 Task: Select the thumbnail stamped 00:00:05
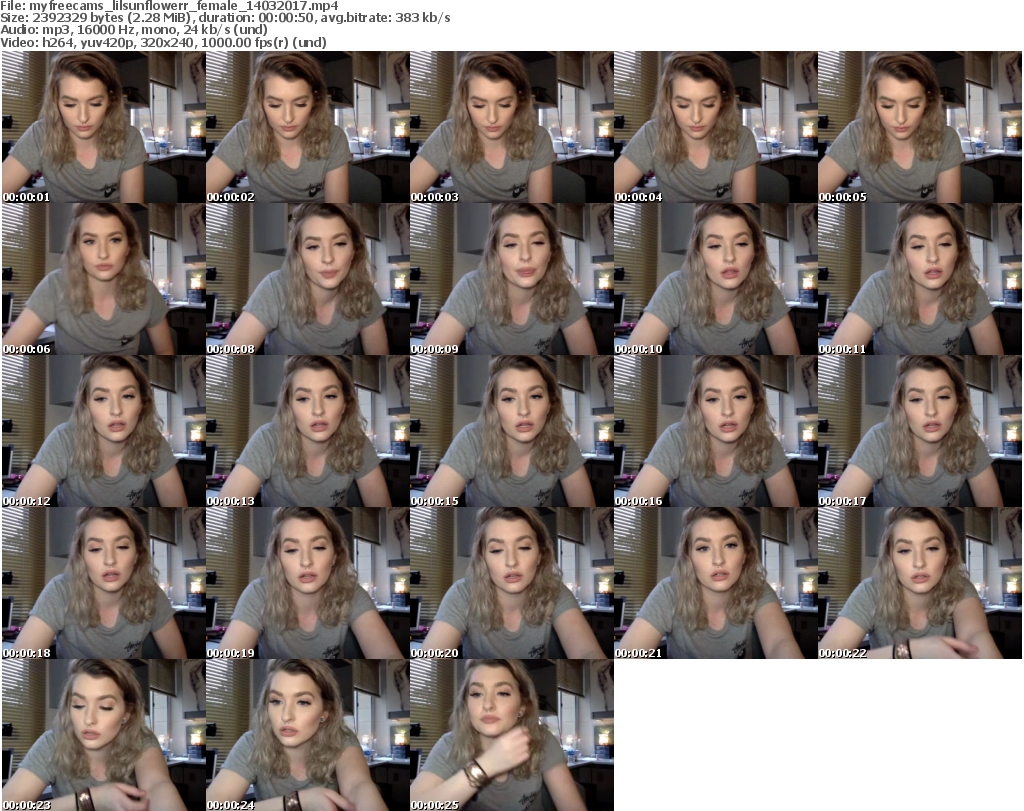920,127
